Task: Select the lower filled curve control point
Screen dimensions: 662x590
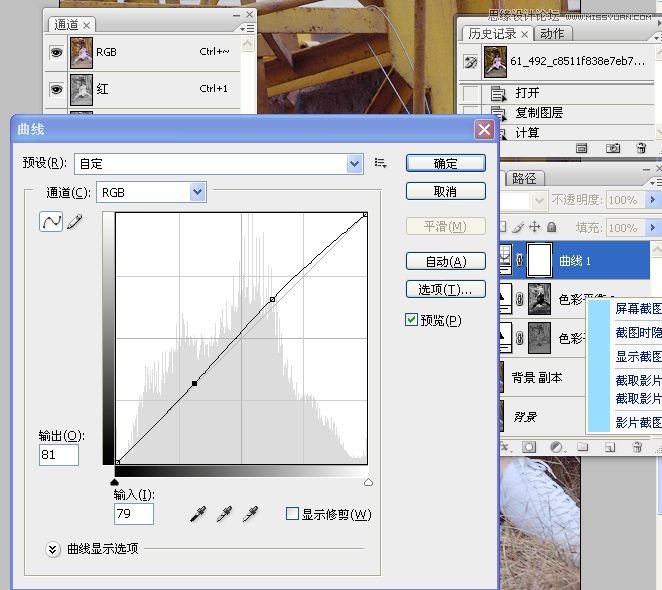Action: [x=194, y=383]
